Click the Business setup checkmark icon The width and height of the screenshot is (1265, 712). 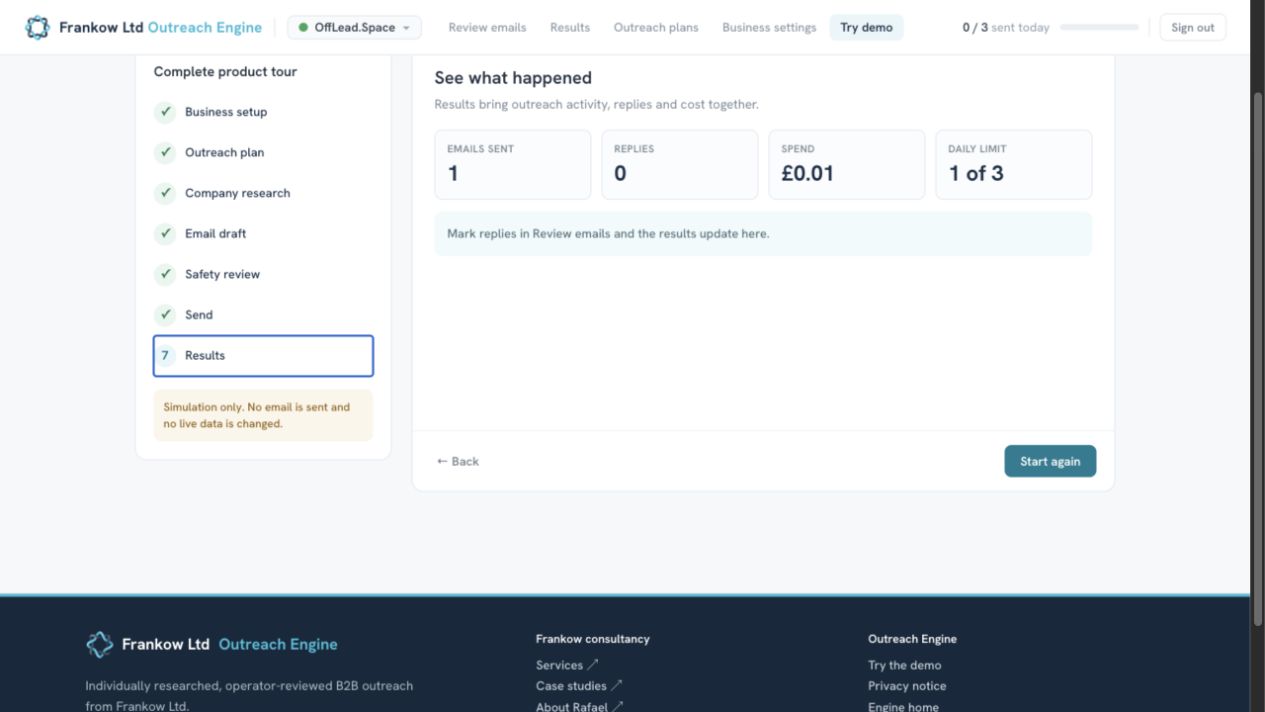pos(166,112)
